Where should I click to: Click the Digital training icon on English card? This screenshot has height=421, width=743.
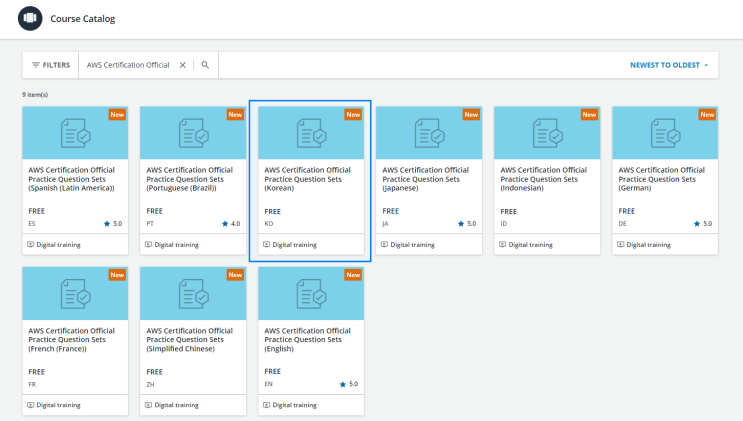[266, 405]
